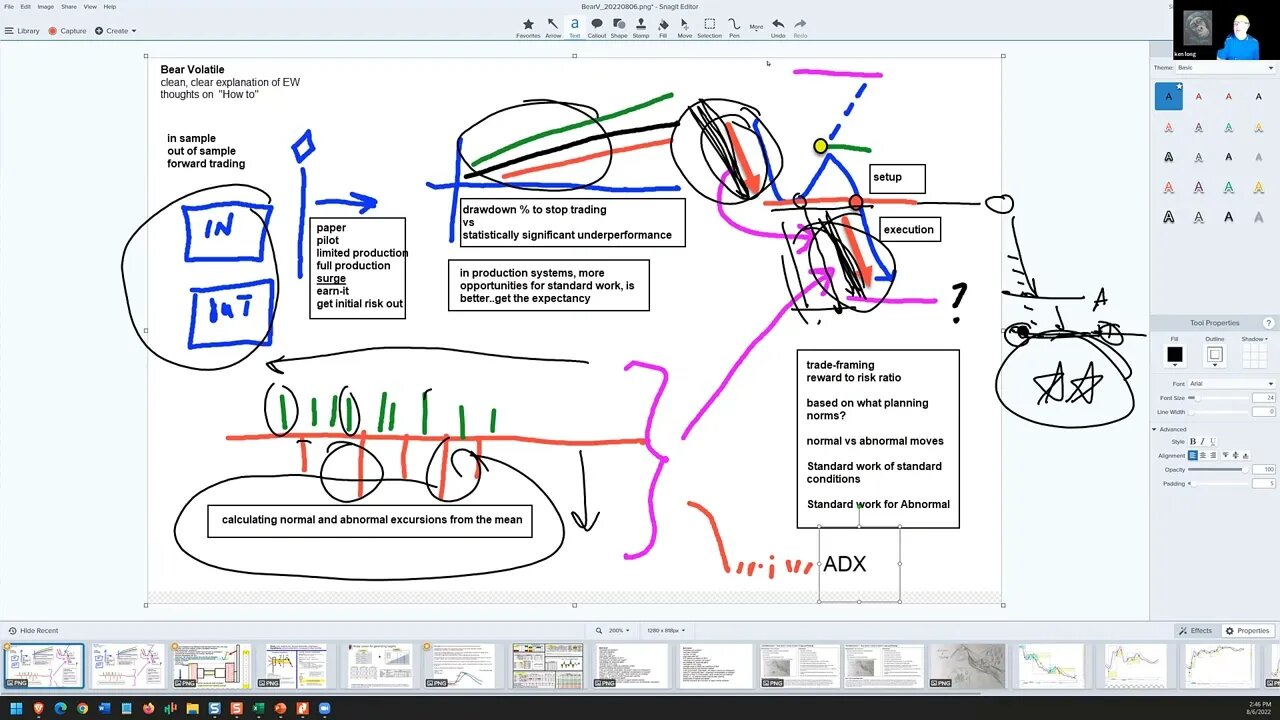Click Hide Recent button
The width and height of the screenshot is (1280, 720).
tap(33, 631)
